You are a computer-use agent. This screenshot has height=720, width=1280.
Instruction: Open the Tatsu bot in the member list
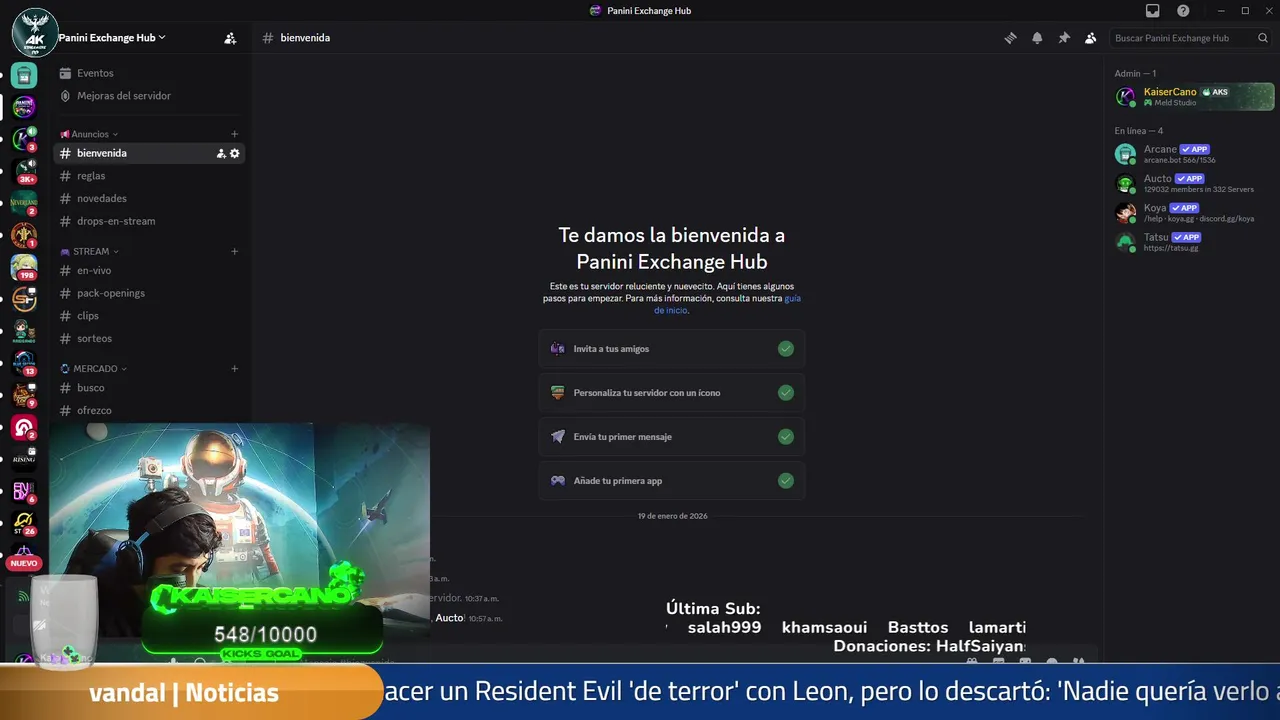click(x=1194, y=242)
